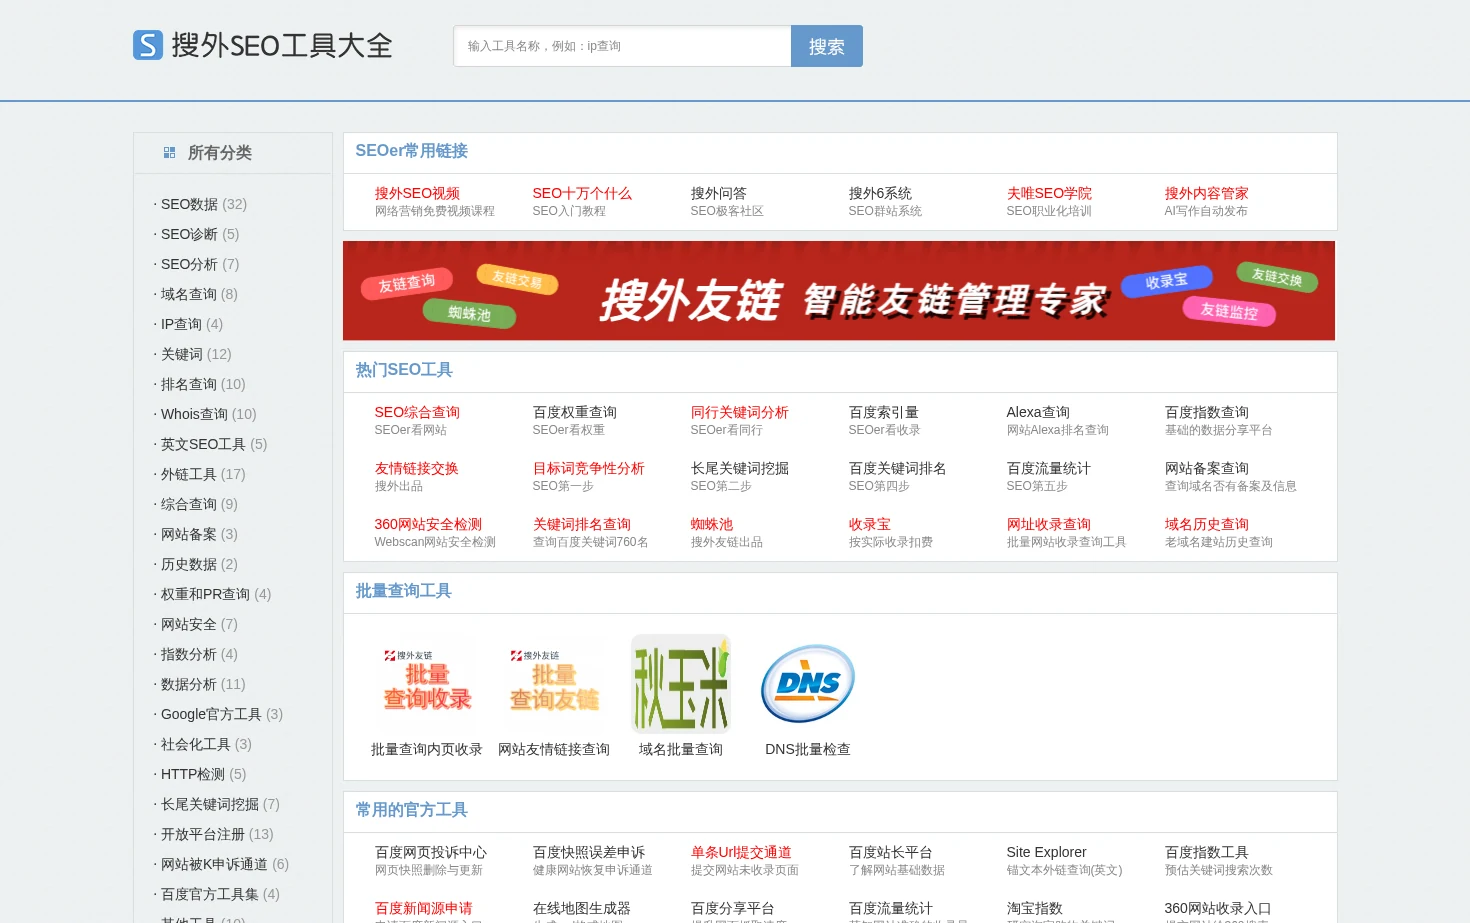Open the 搜外SEO视频 link
This screenshot has width=1470, height=923.
417,193
